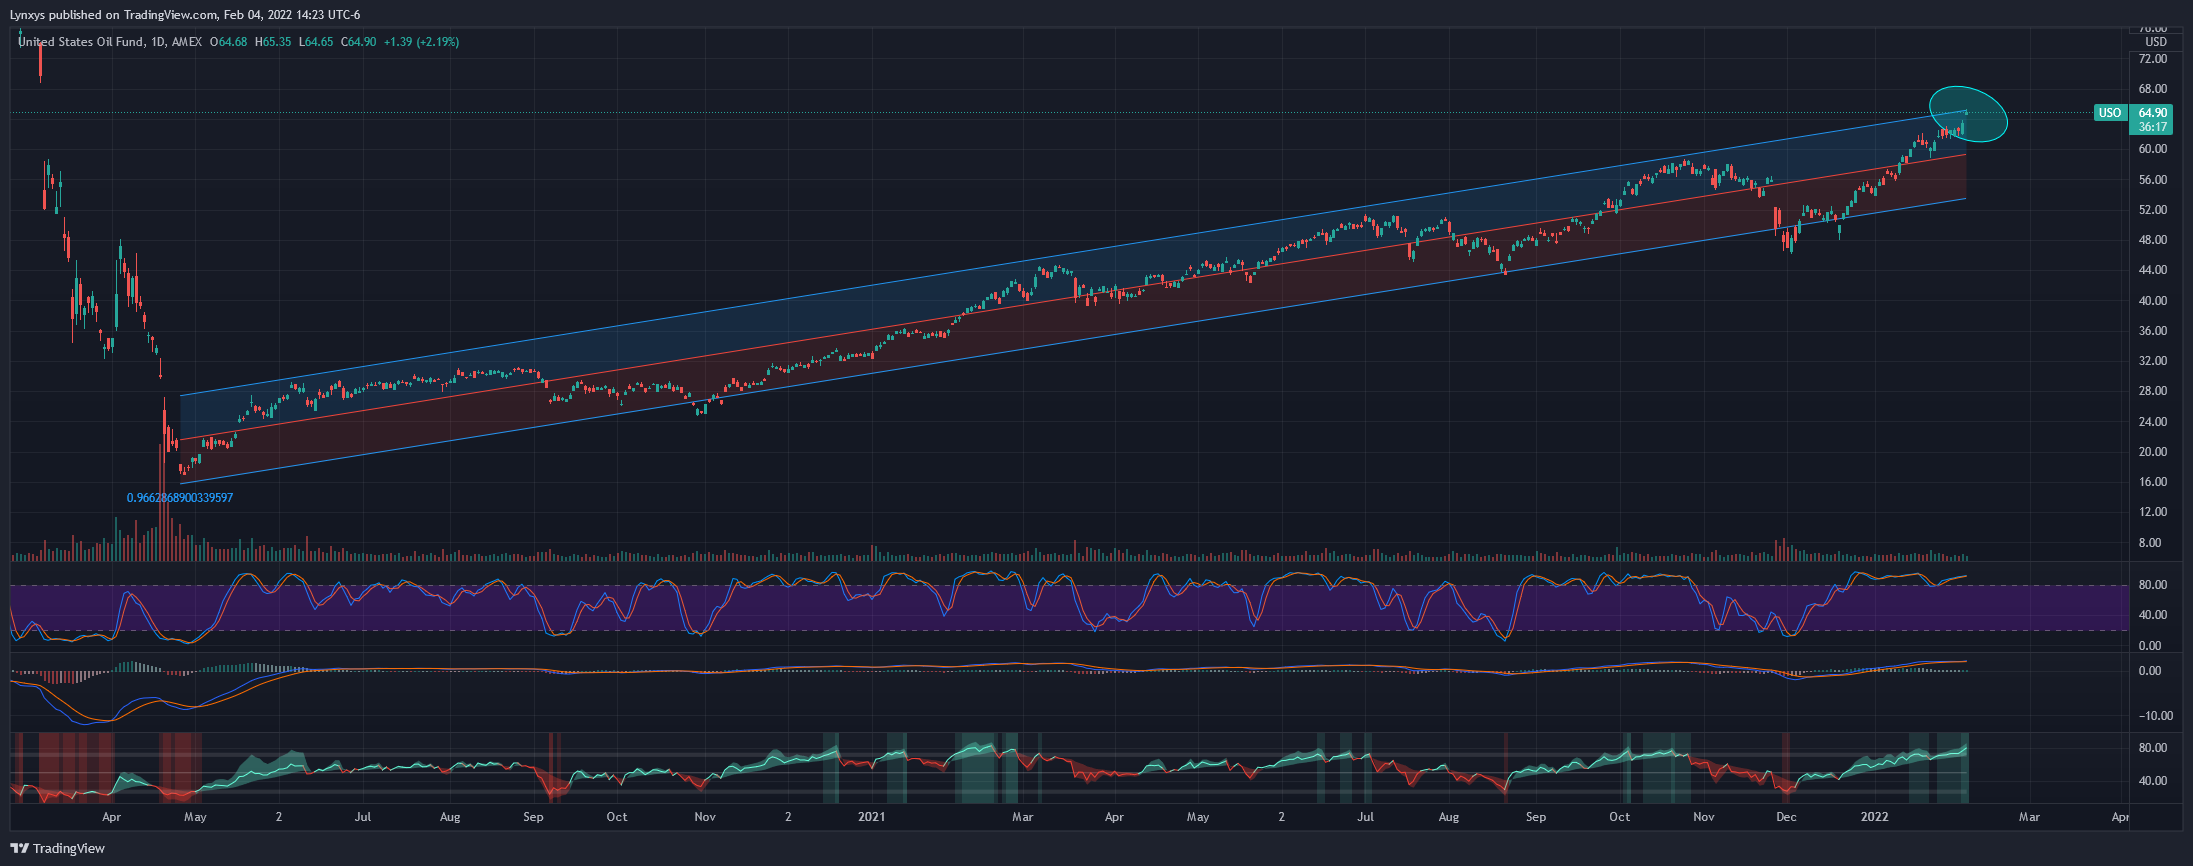Click the Mar label right after 2021
Viewport: 2193px width, 866px height.
1022,817
